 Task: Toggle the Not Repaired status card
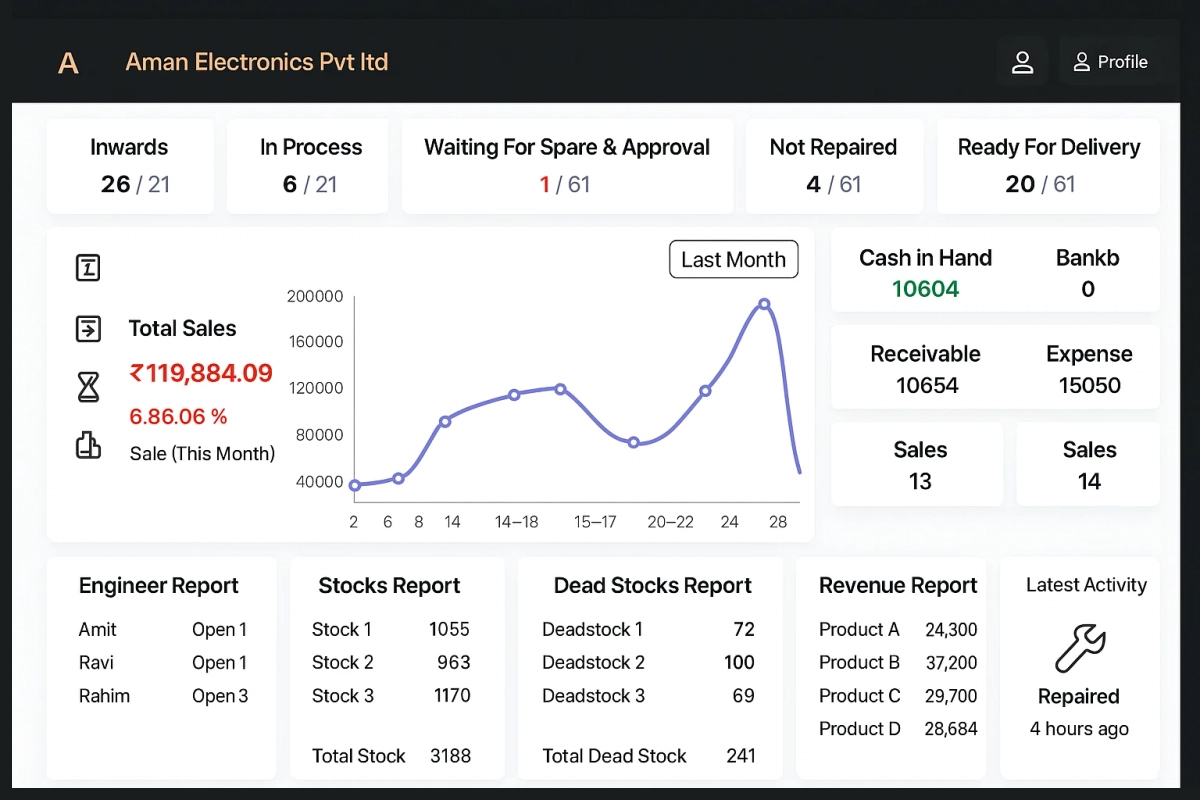click(x=833, y=165)
